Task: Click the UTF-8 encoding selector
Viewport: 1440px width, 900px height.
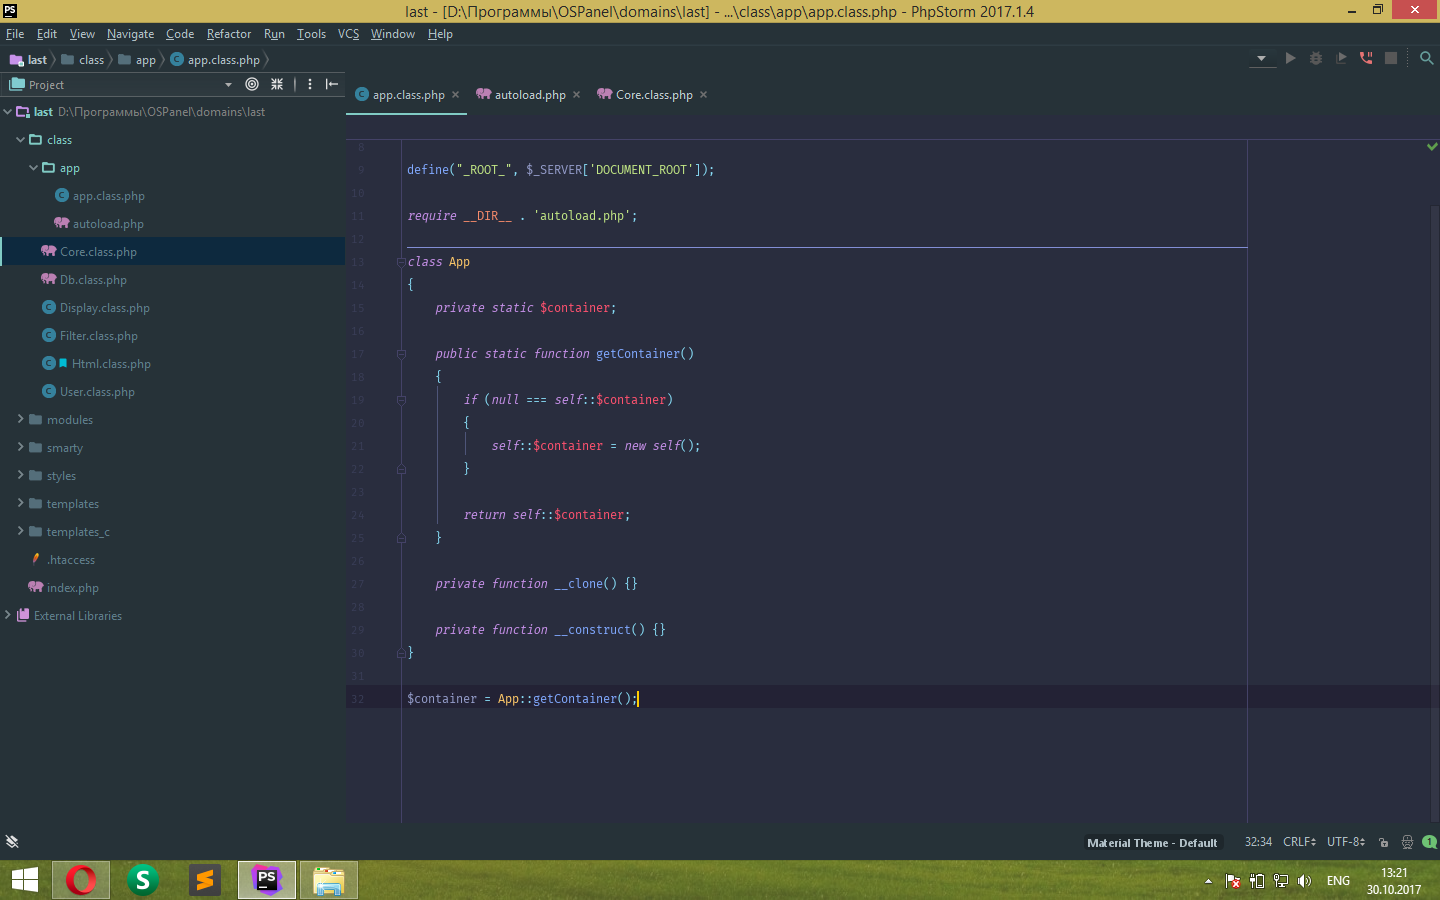Action: point(1345,842)
